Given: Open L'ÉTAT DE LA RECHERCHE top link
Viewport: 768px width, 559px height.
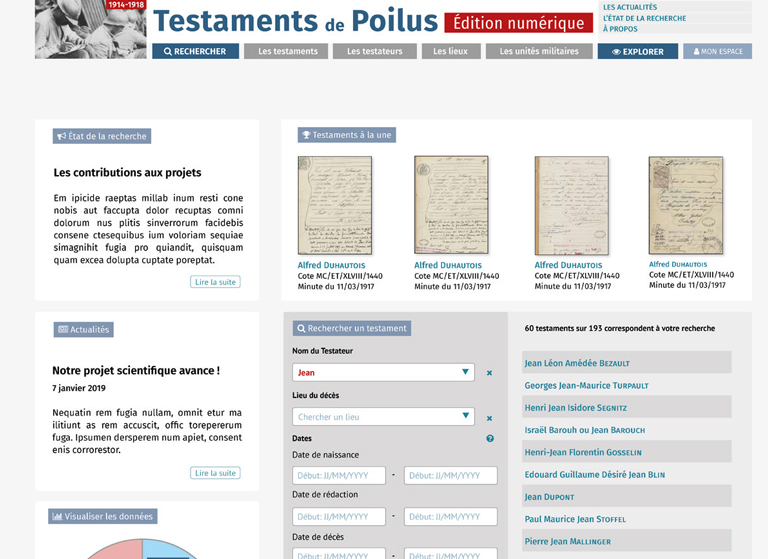Looking at the screenshot, I should [x=644, y=18].
